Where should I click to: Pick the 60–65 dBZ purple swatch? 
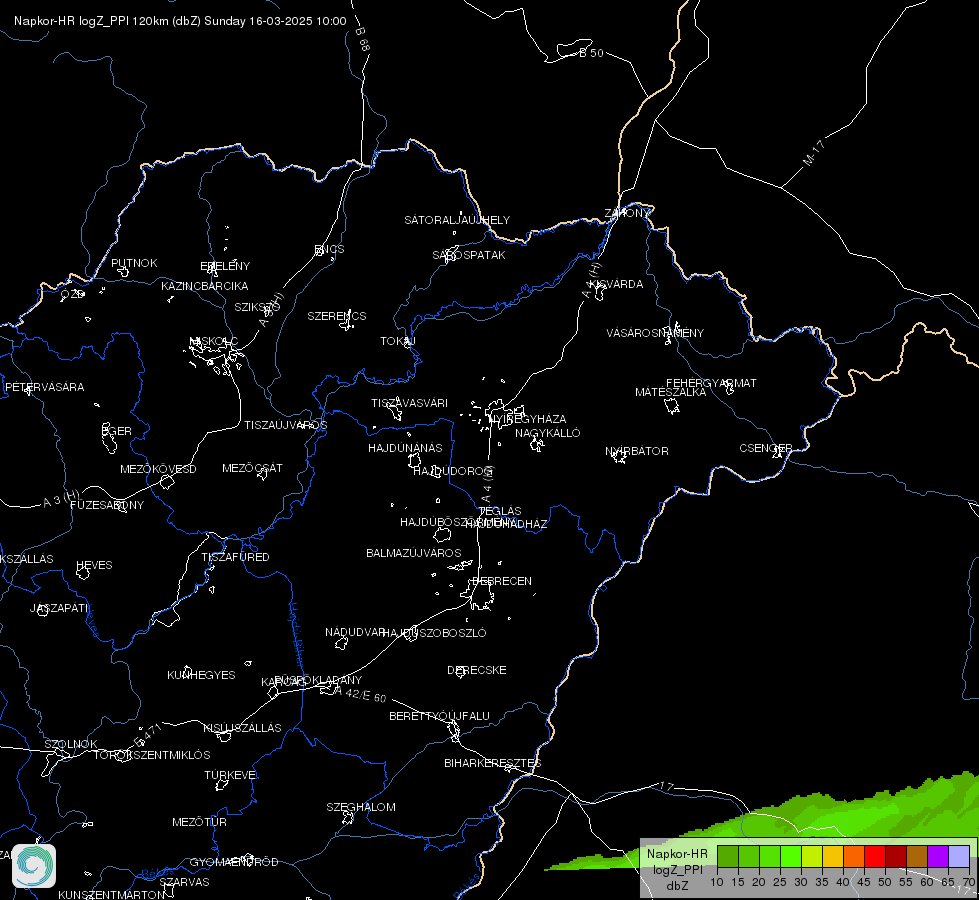pos(938,856)
